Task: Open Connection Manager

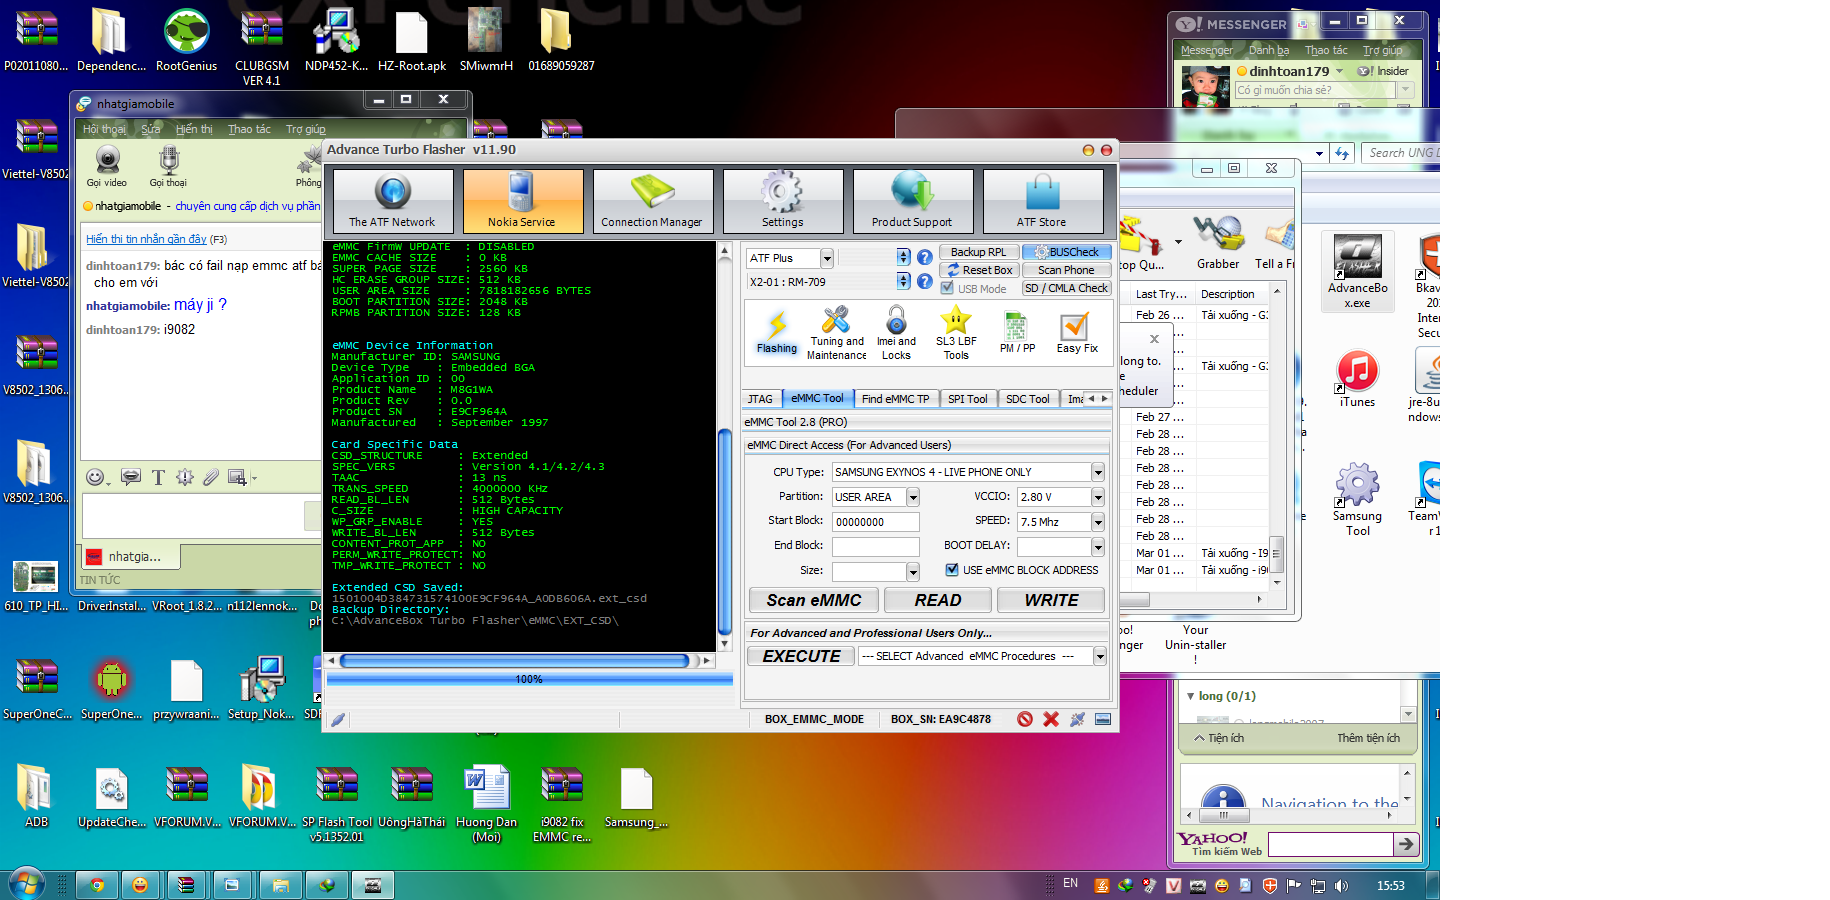Action: coord(653,201)
